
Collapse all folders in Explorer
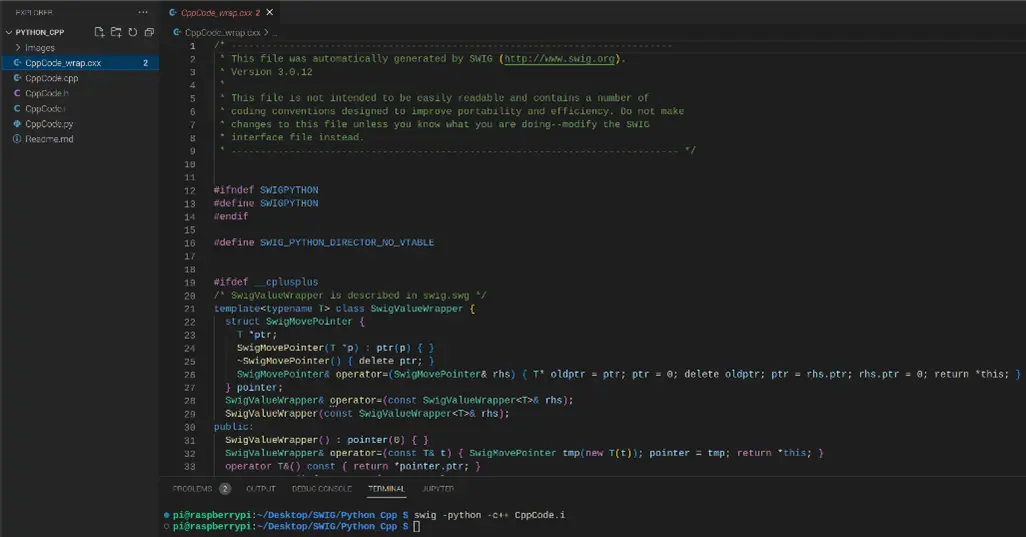pos(149,32)
